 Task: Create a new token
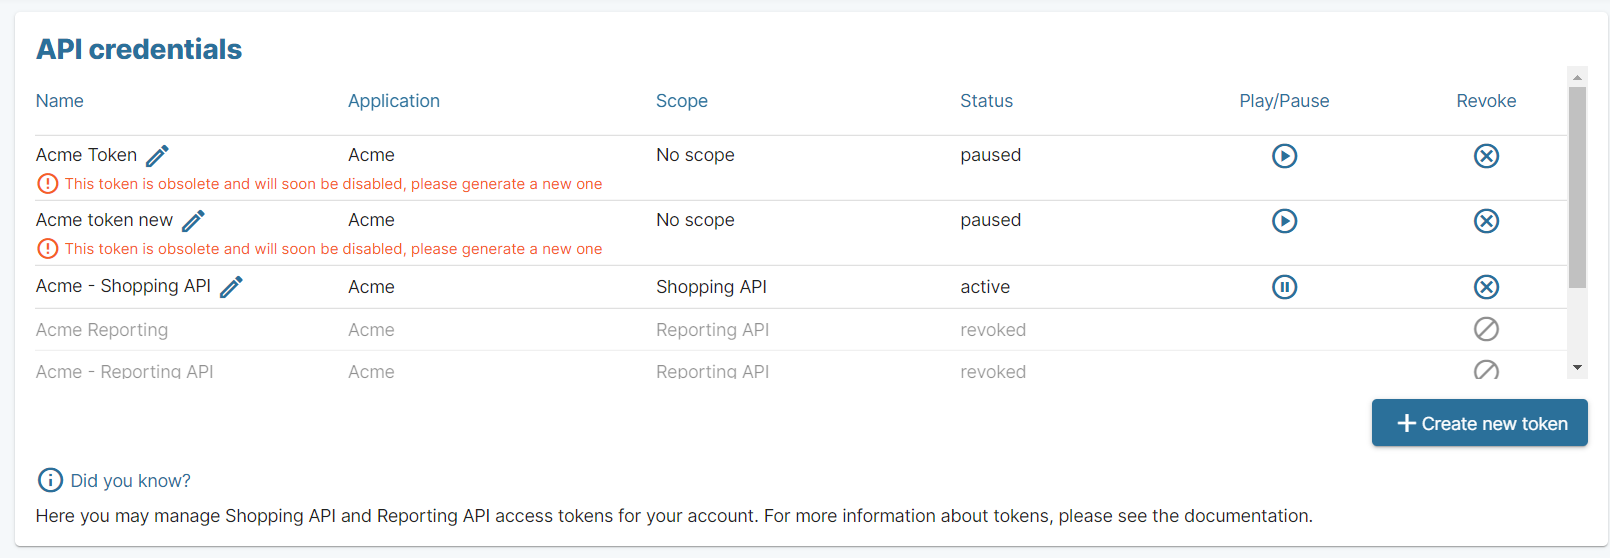(x=1479, y=423)
